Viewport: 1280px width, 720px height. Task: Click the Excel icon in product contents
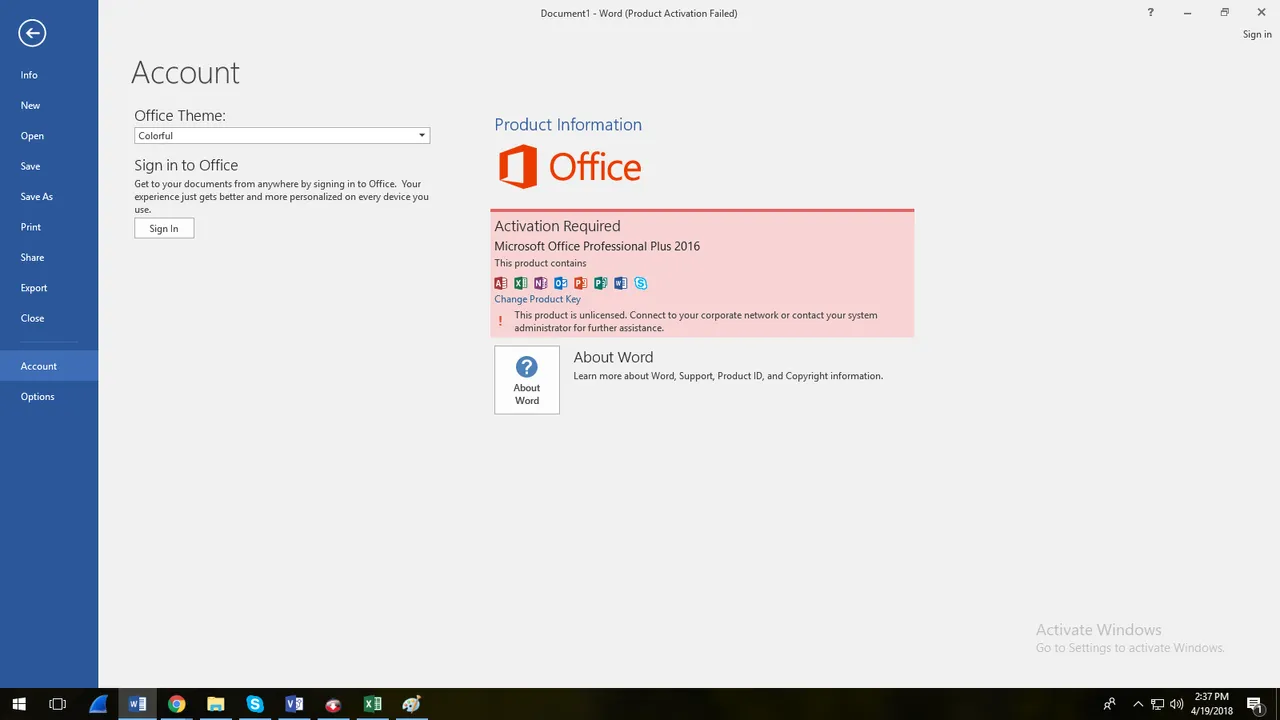(521, 283)
